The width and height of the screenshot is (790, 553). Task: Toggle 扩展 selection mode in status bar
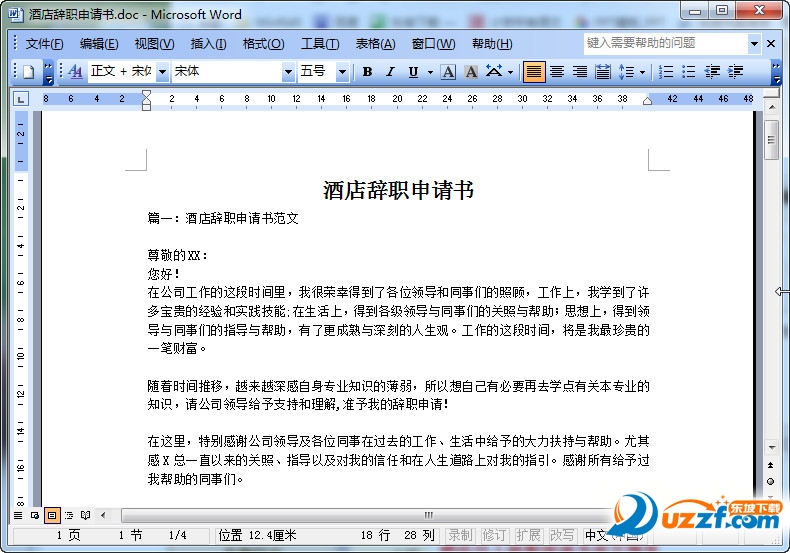528,535
